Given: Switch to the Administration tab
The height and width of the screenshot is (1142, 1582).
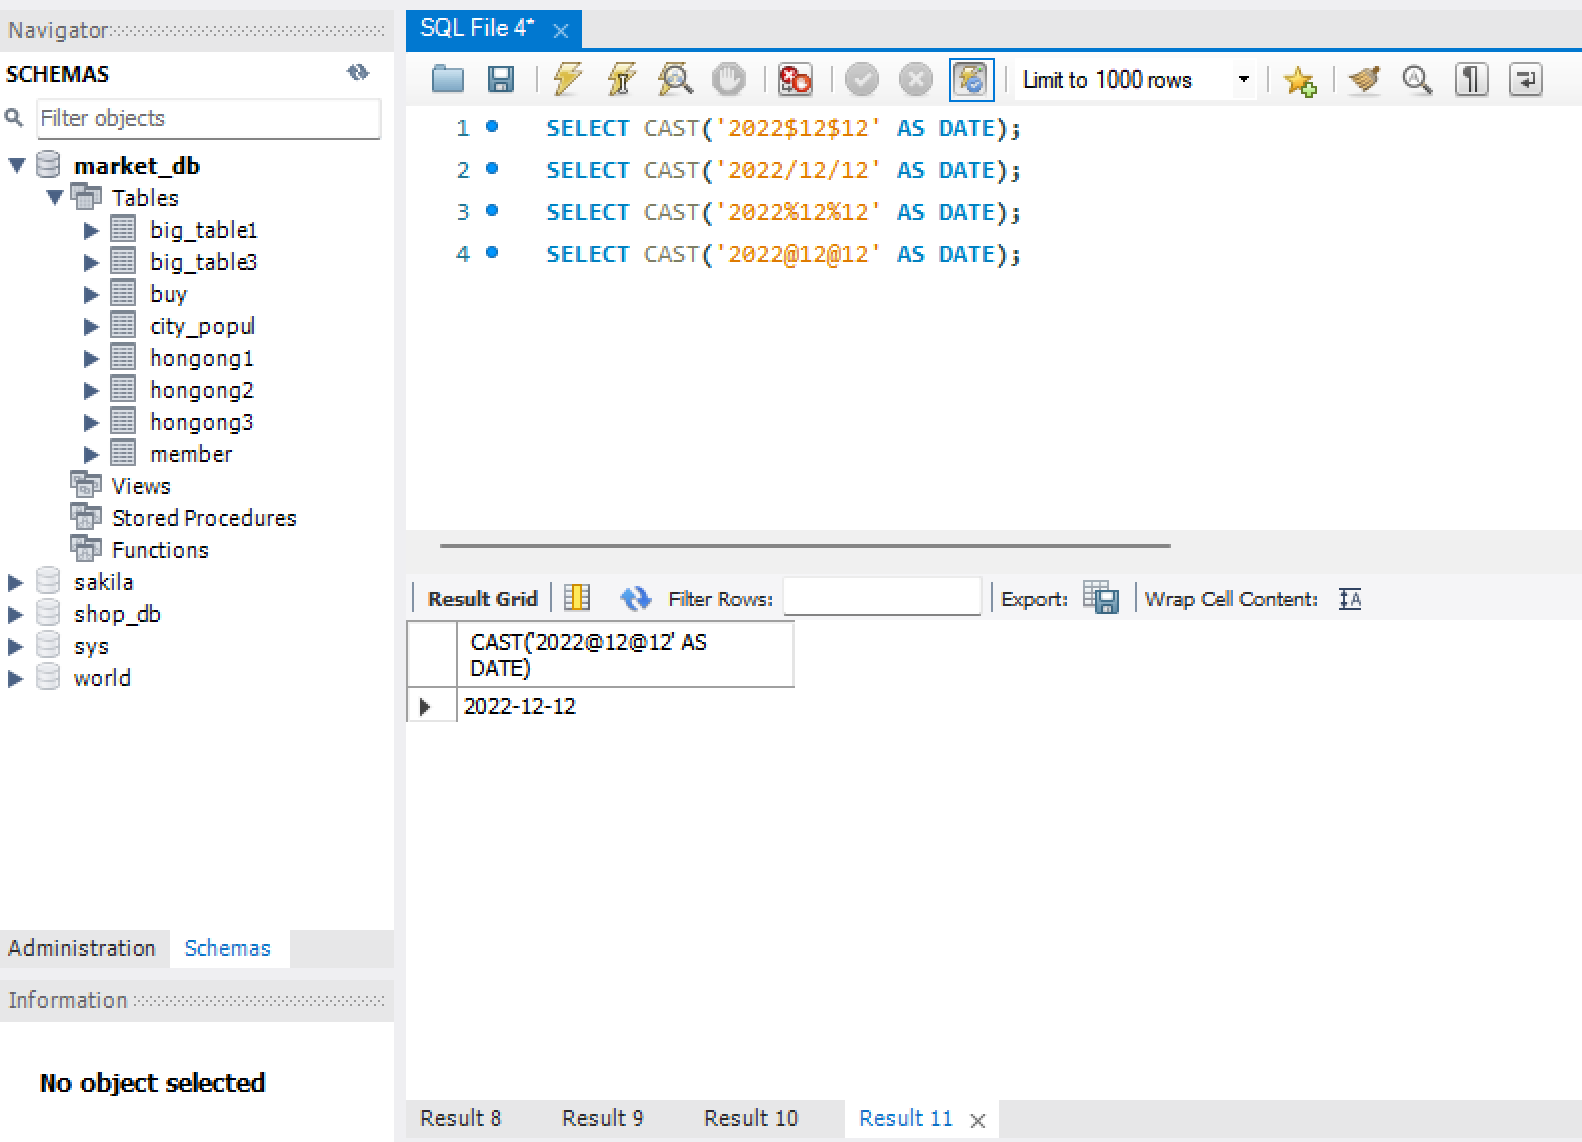Looking at the screenshot, I should (82, 948).
